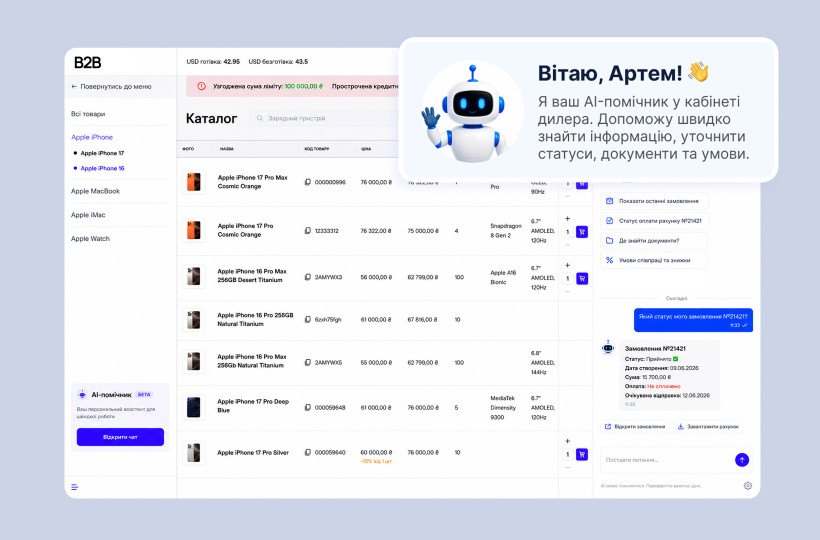The image size is (820, 540).
Task: Copy product code 2AMYWX5
Action: [x=308, y=362]
